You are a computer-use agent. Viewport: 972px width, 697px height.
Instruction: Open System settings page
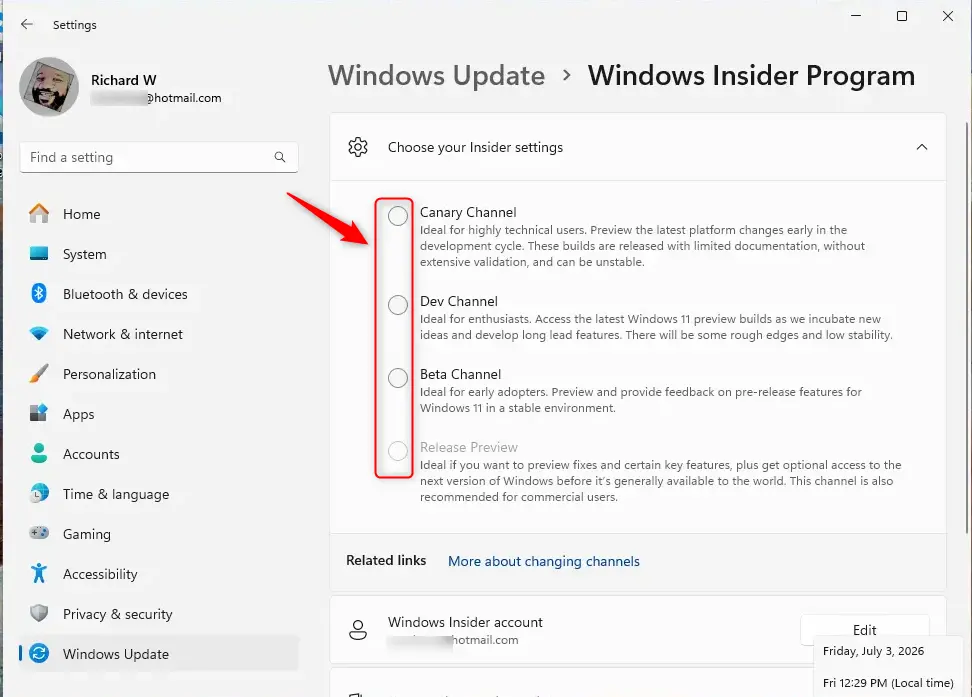tap(159, 254)
